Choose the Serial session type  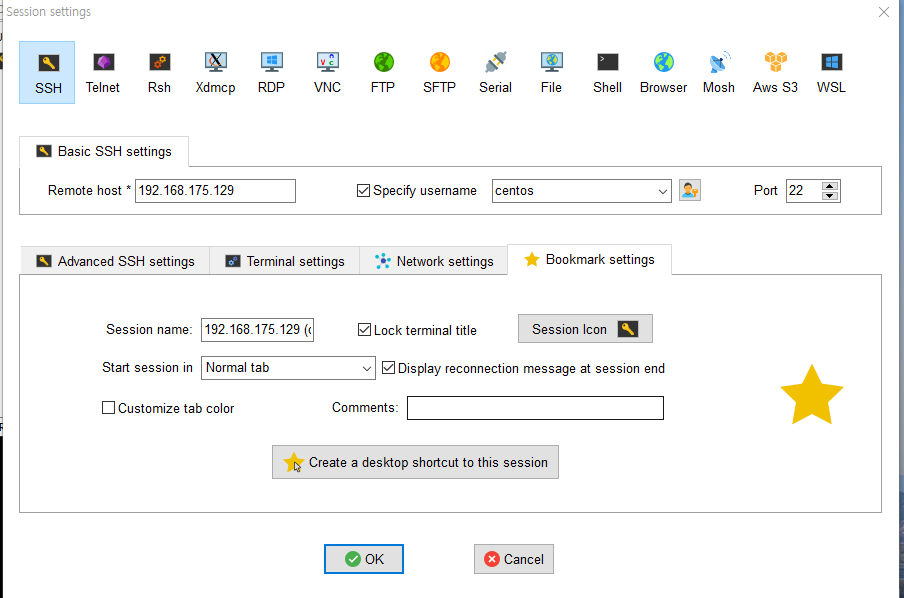point(495,73)
